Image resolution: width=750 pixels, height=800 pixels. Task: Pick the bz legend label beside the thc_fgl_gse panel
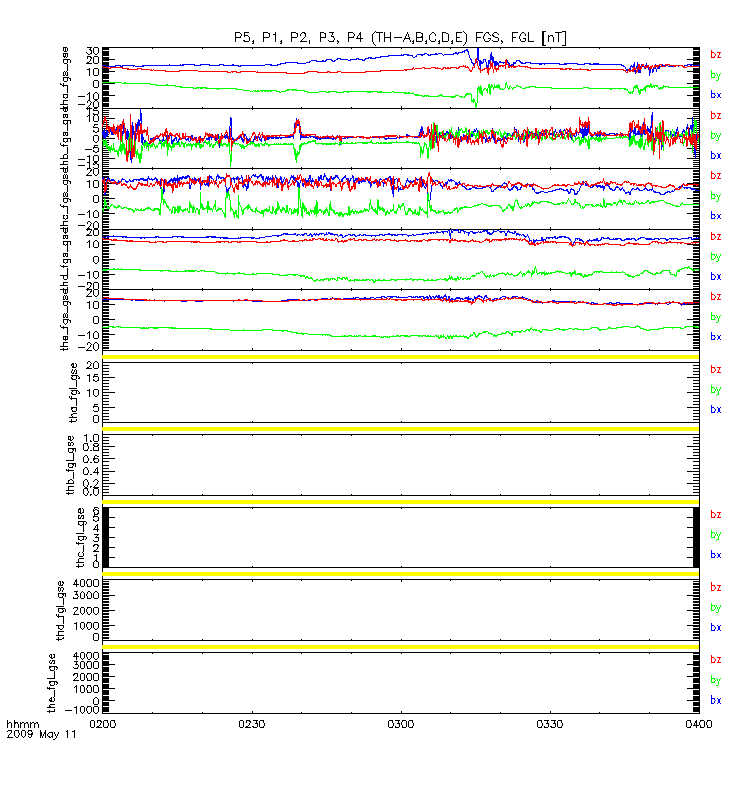(716, 514)
